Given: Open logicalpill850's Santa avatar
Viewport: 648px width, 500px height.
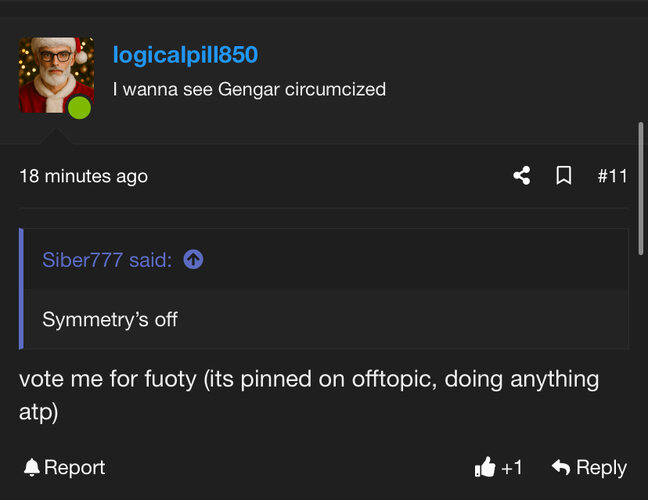Looking at the screenshot, I should click(53, 72).
